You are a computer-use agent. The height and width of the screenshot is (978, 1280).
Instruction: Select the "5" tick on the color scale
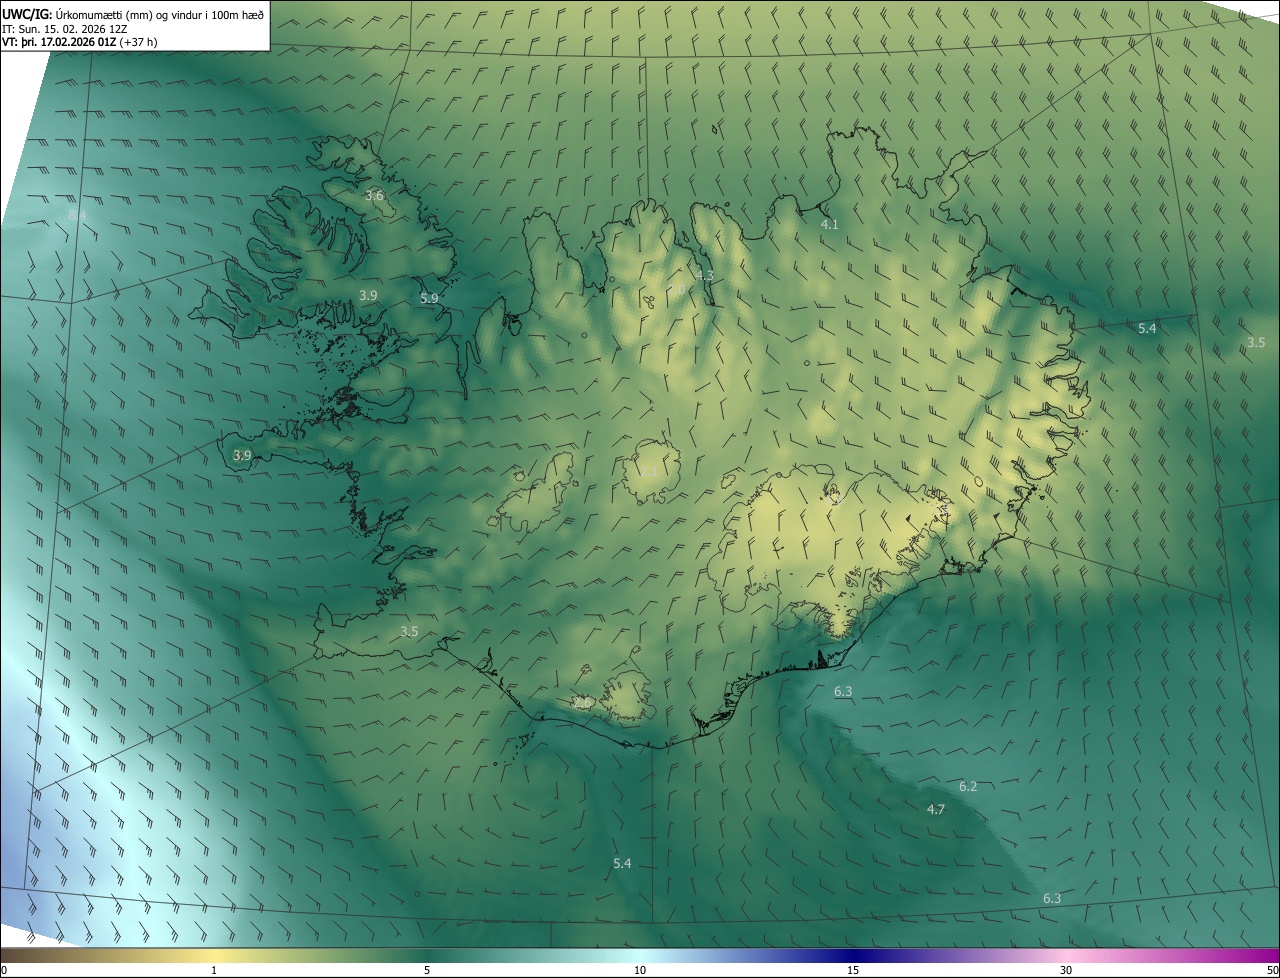(x=427, y=970)
